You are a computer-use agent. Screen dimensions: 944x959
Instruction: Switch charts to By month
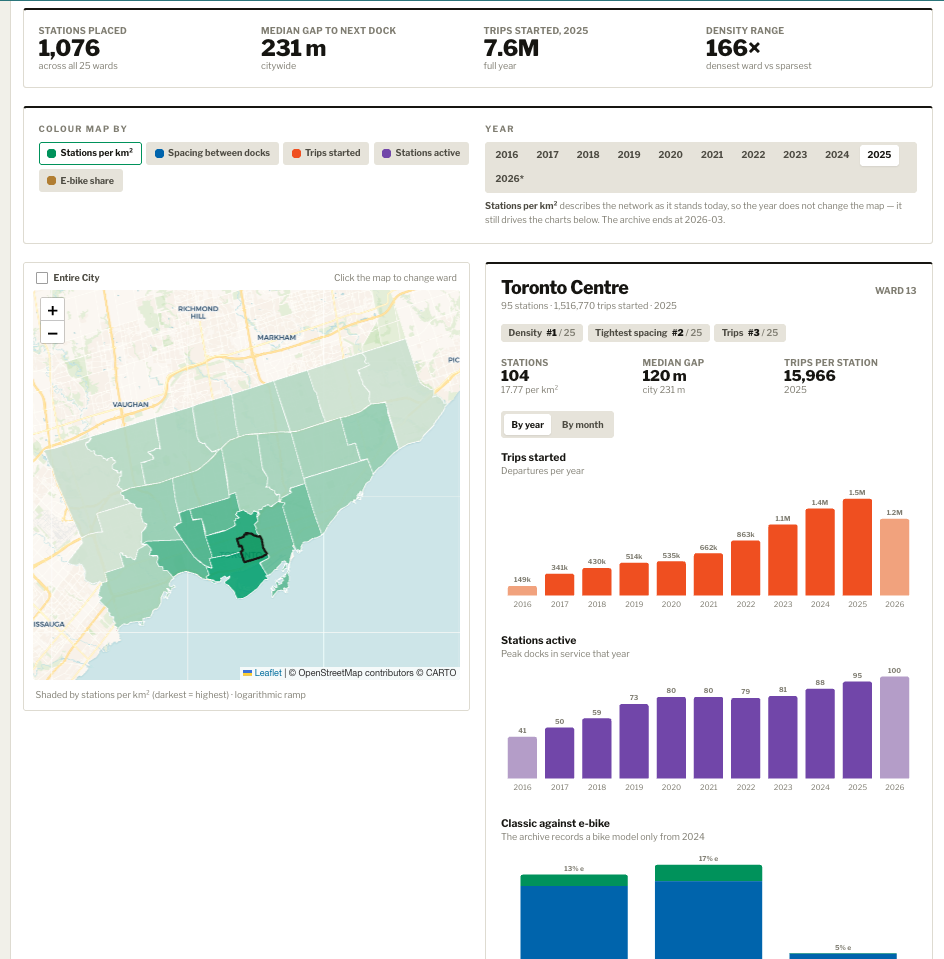(582, 425)
